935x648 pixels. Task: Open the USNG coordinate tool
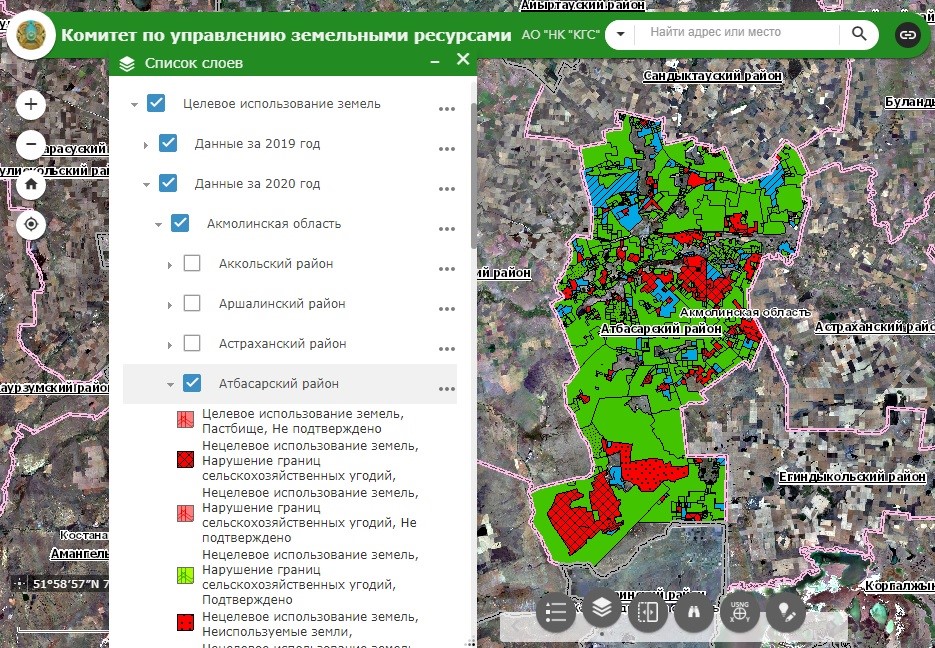point(739,612)
